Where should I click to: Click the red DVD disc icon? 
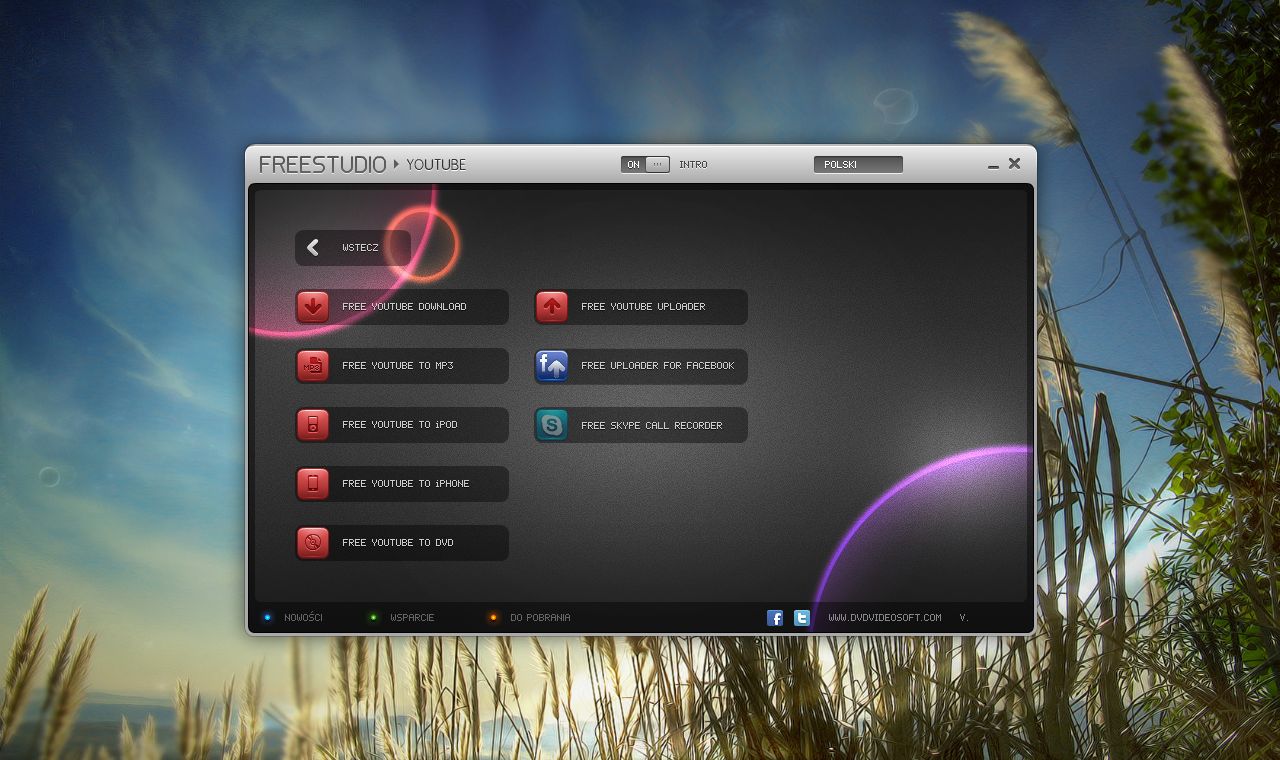tap(313, 543)
